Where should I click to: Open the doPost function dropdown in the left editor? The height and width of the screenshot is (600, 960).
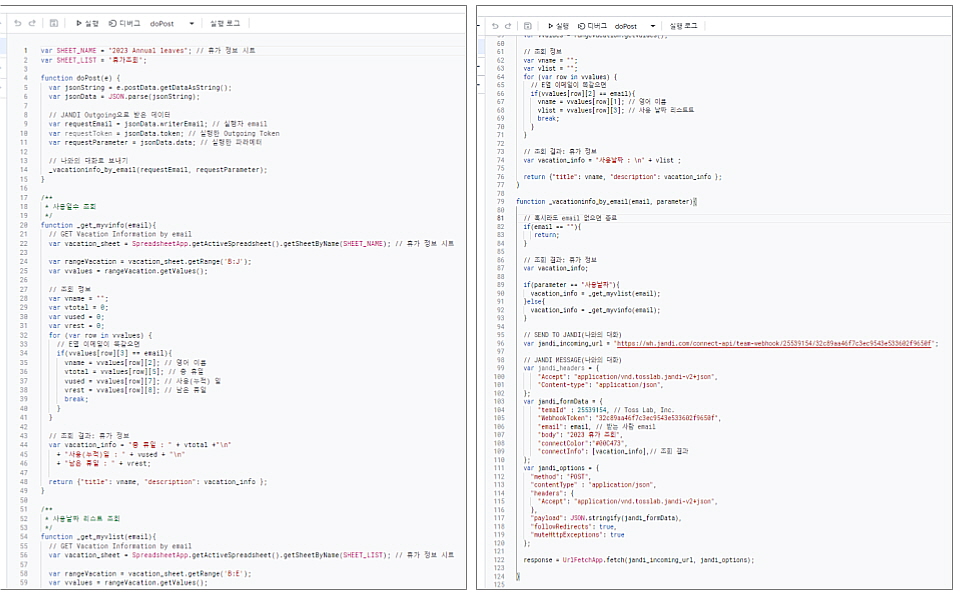(x=170, y=22)
